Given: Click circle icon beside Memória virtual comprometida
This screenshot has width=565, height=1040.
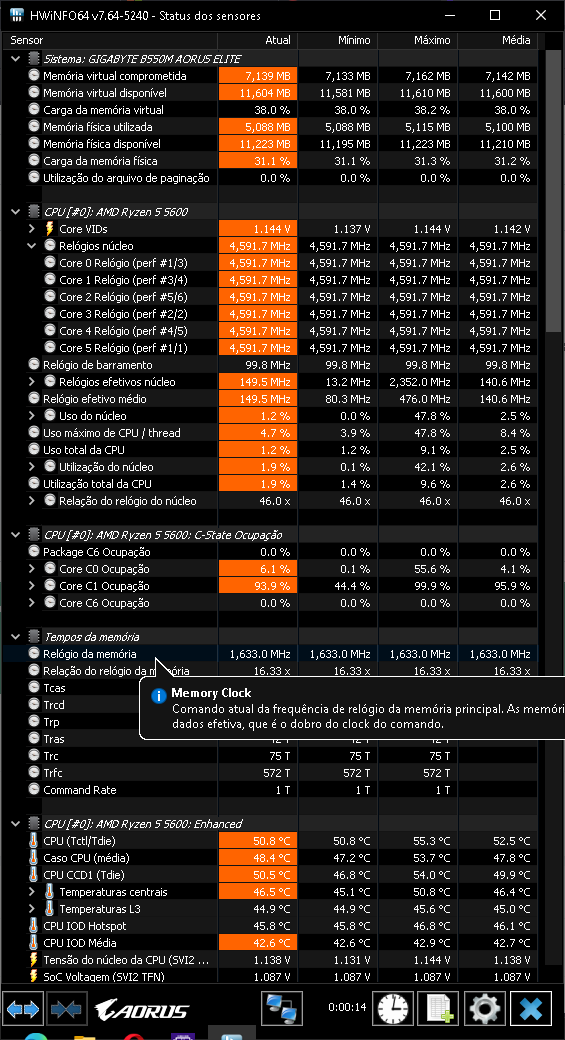Looking at the screenshot, I should pos(34,76).
